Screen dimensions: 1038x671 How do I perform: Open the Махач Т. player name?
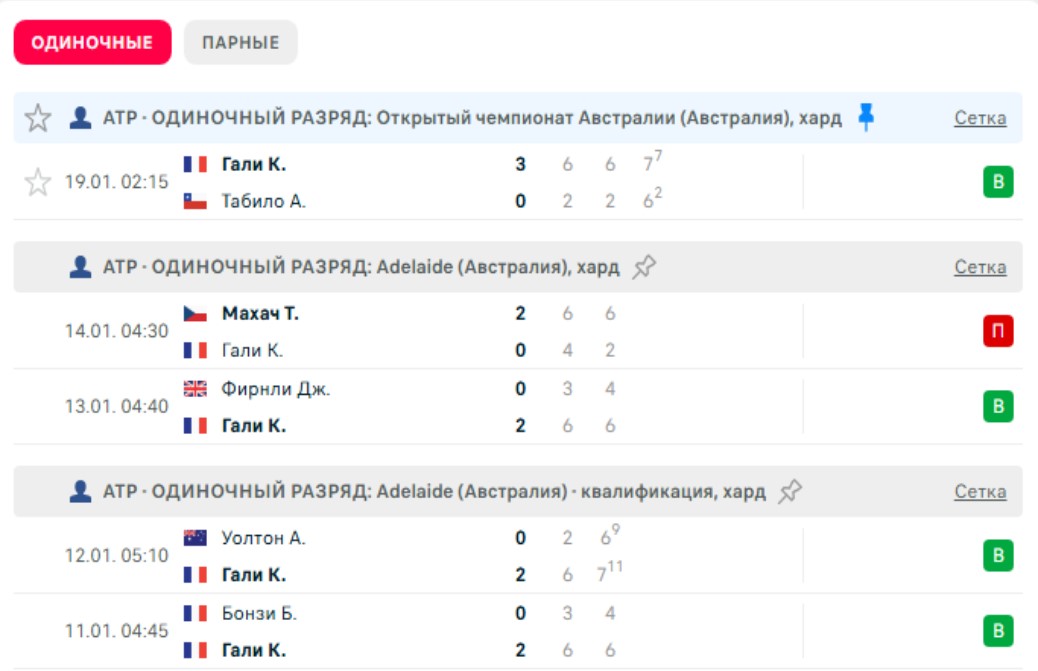click(259, 313)
